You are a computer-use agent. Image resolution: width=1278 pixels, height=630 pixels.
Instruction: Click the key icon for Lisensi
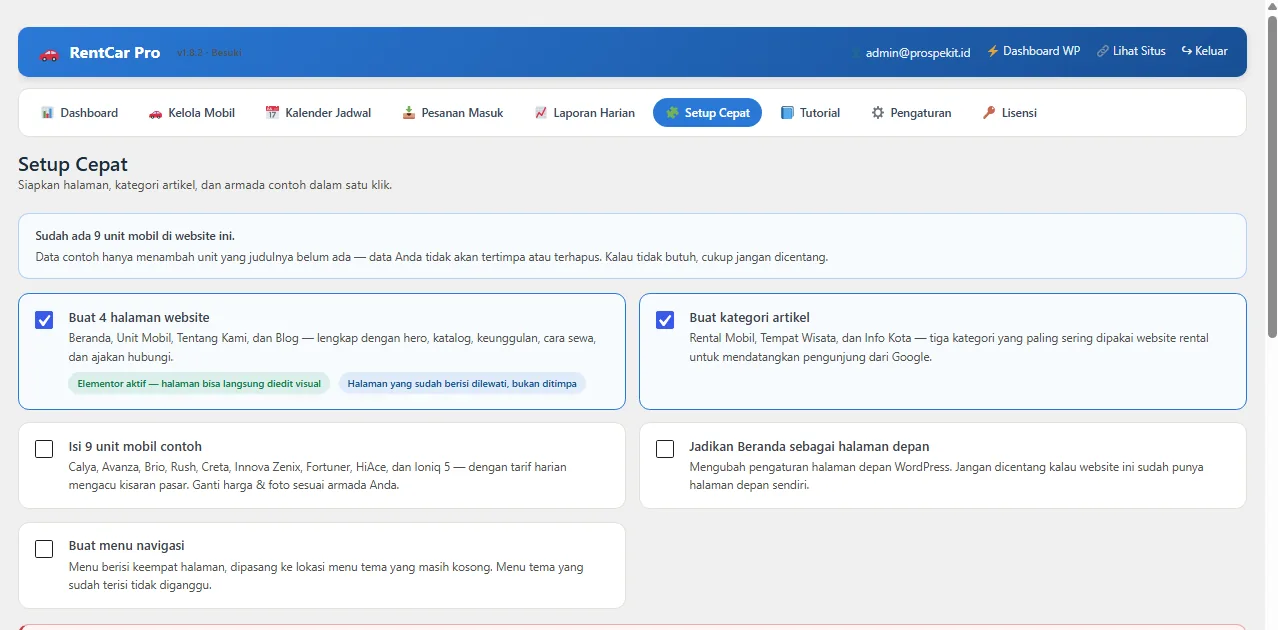[988, 113]
